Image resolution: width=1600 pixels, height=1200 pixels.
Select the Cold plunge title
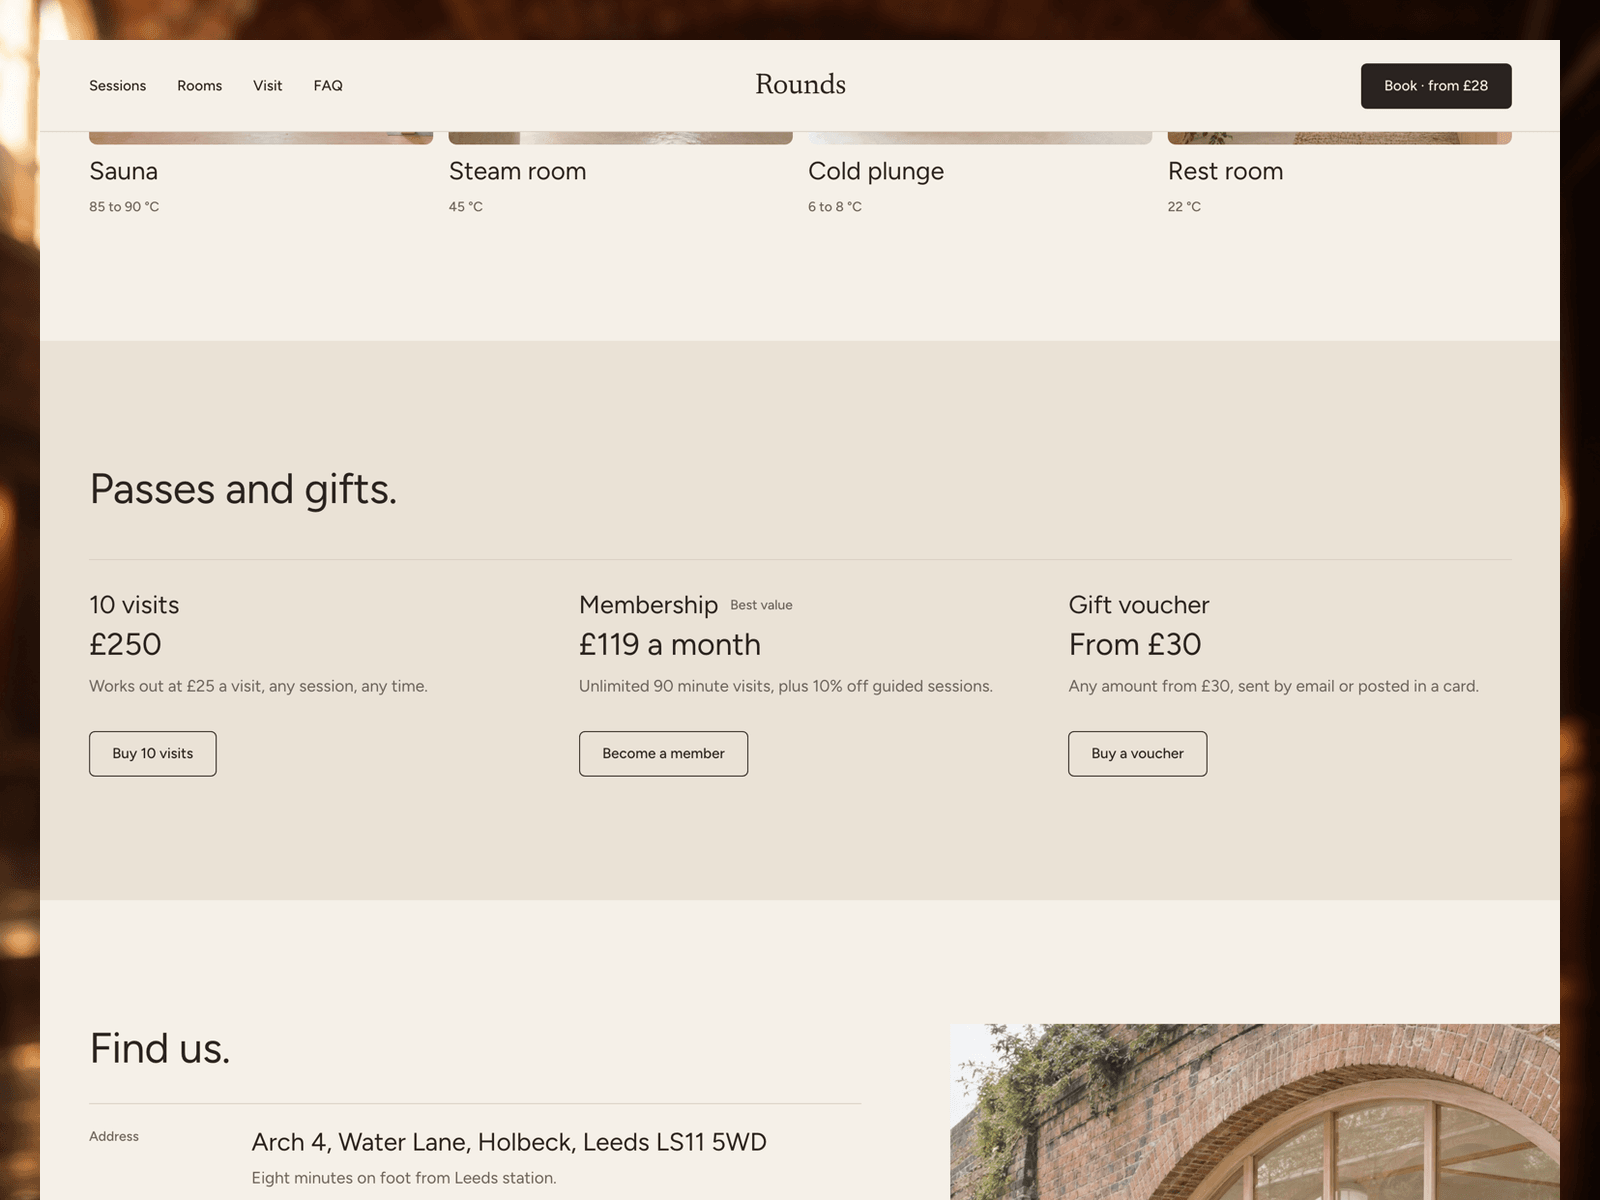876,172
